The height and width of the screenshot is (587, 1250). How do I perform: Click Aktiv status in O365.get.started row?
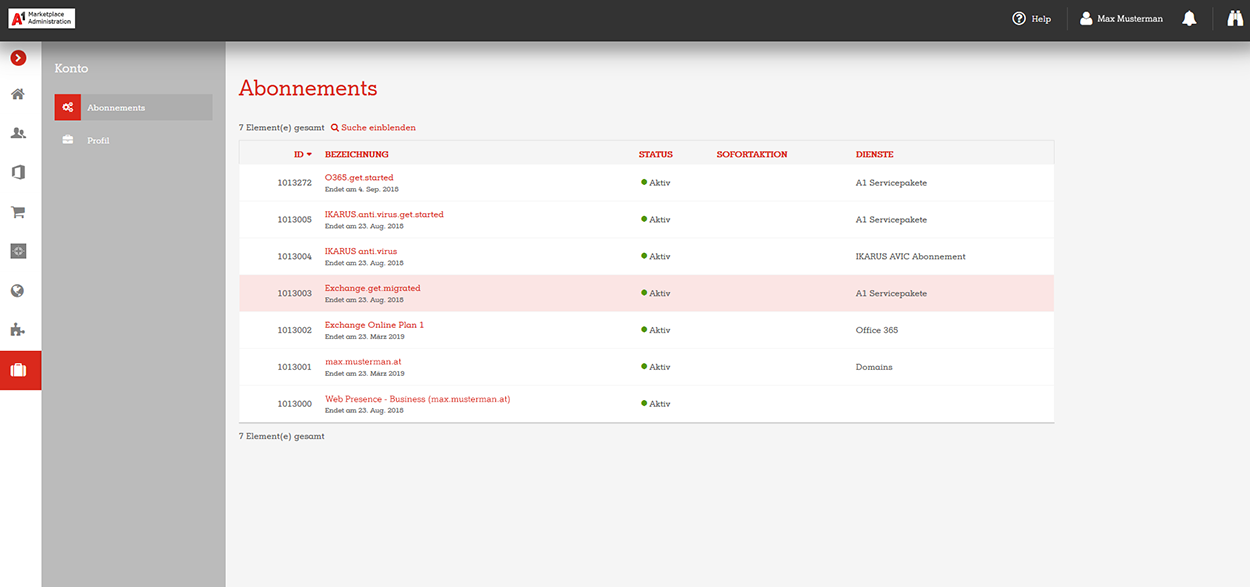[x=656, y=183]
